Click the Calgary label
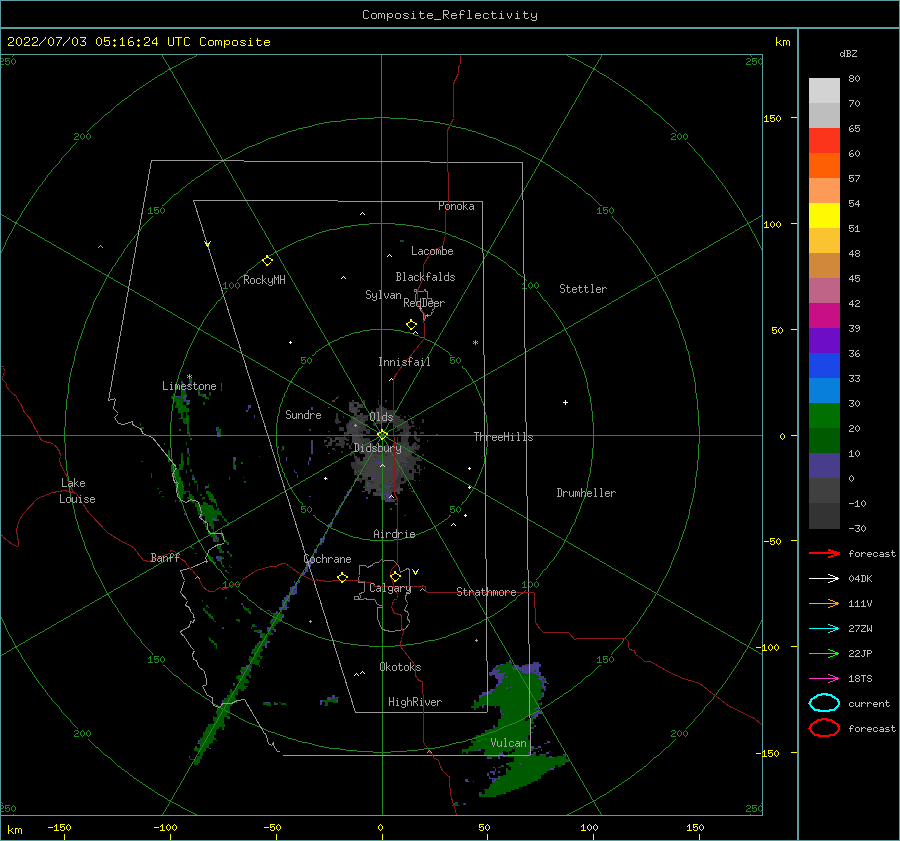Screen dimensions: 900x841 click(x=390, y=588)
